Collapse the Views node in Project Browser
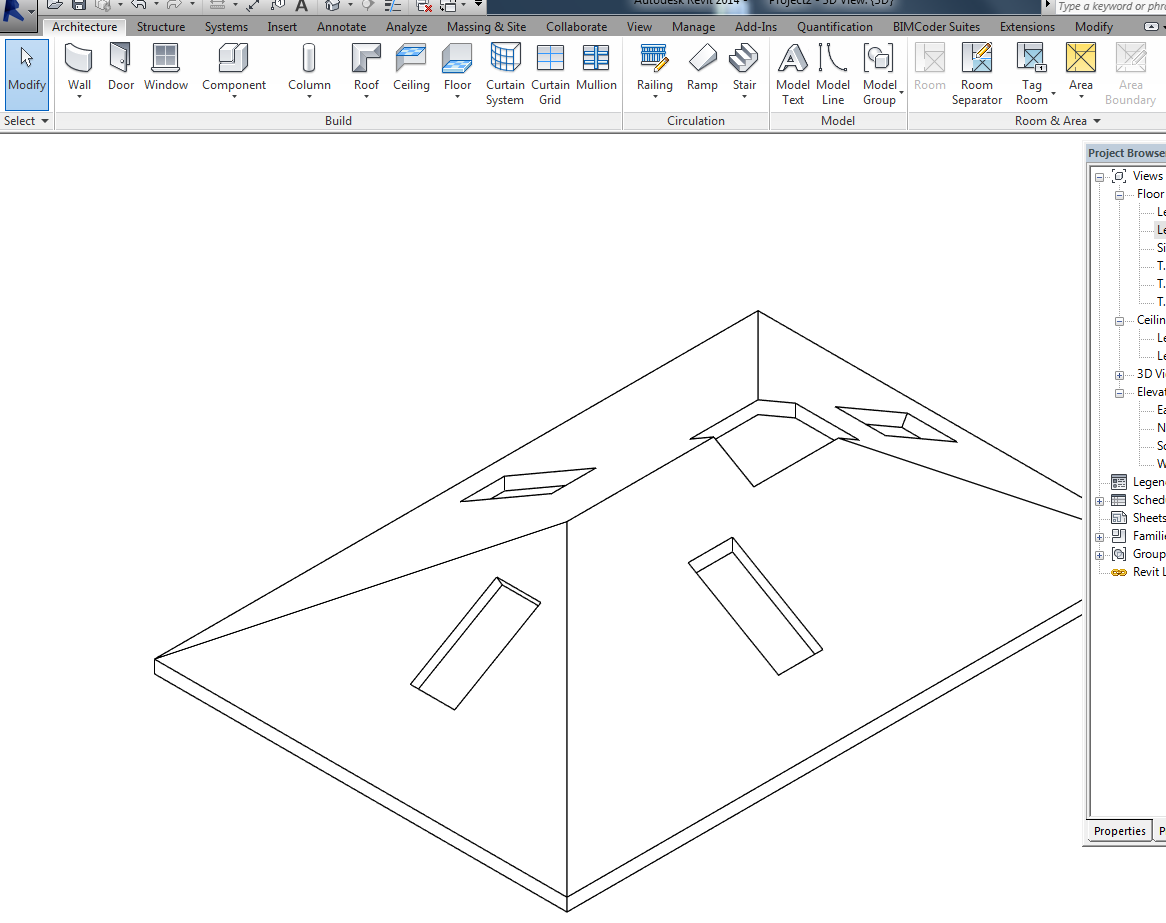The width and height of the screenshot is (1166, 923). click(1099, 177)
